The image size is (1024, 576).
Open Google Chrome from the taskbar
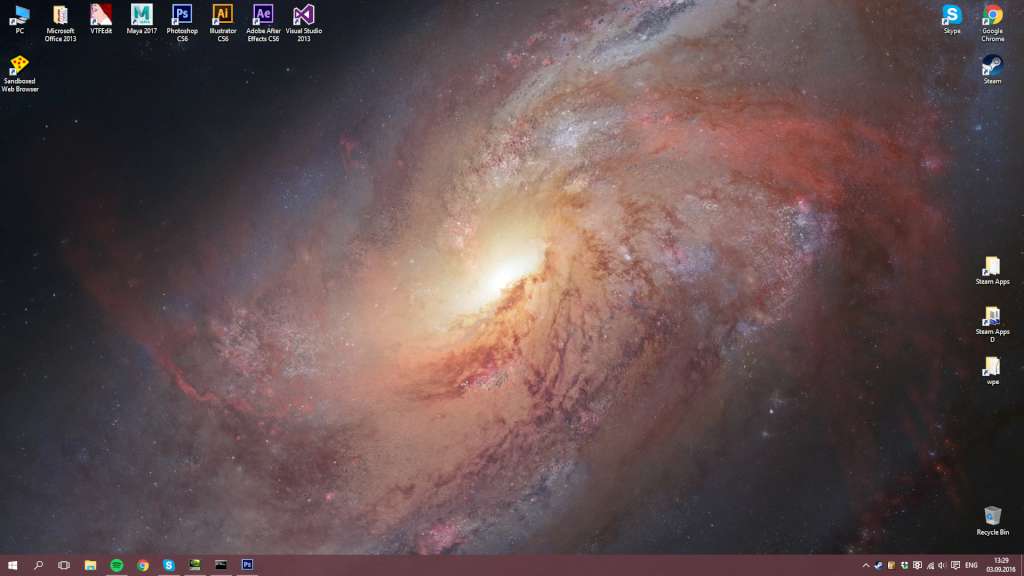[142, 566]
